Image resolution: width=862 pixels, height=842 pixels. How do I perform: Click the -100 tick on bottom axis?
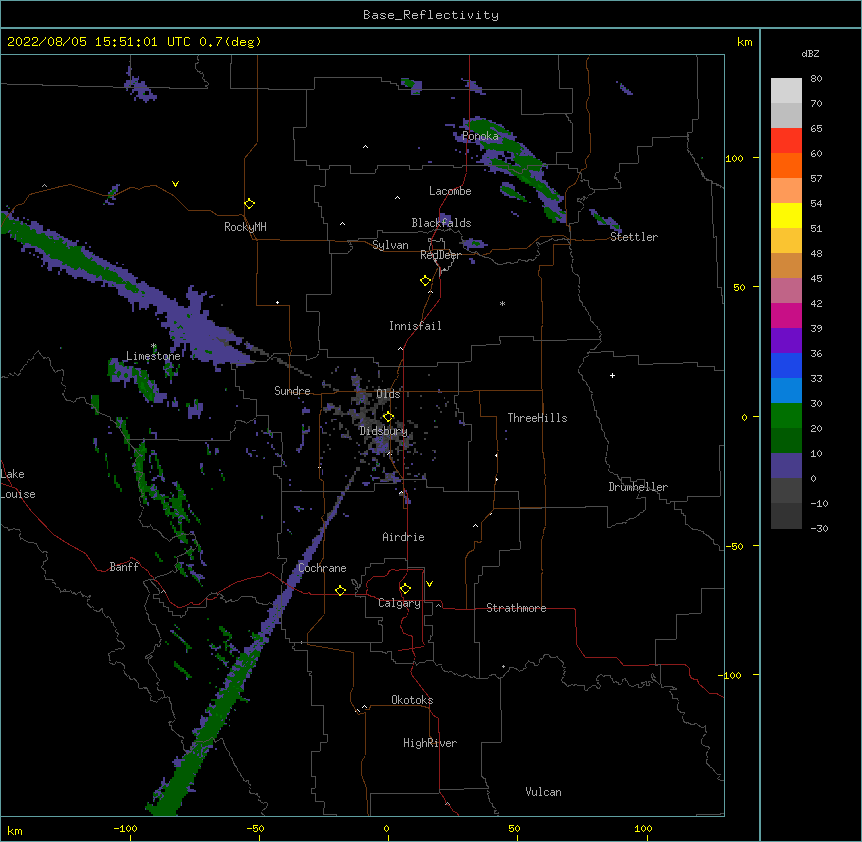point(125,828)
